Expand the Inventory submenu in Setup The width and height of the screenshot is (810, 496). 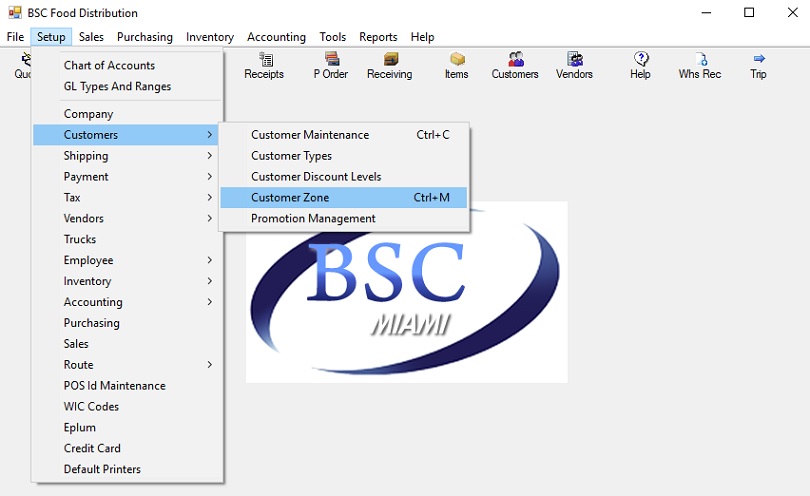click(x=128, y=281)
